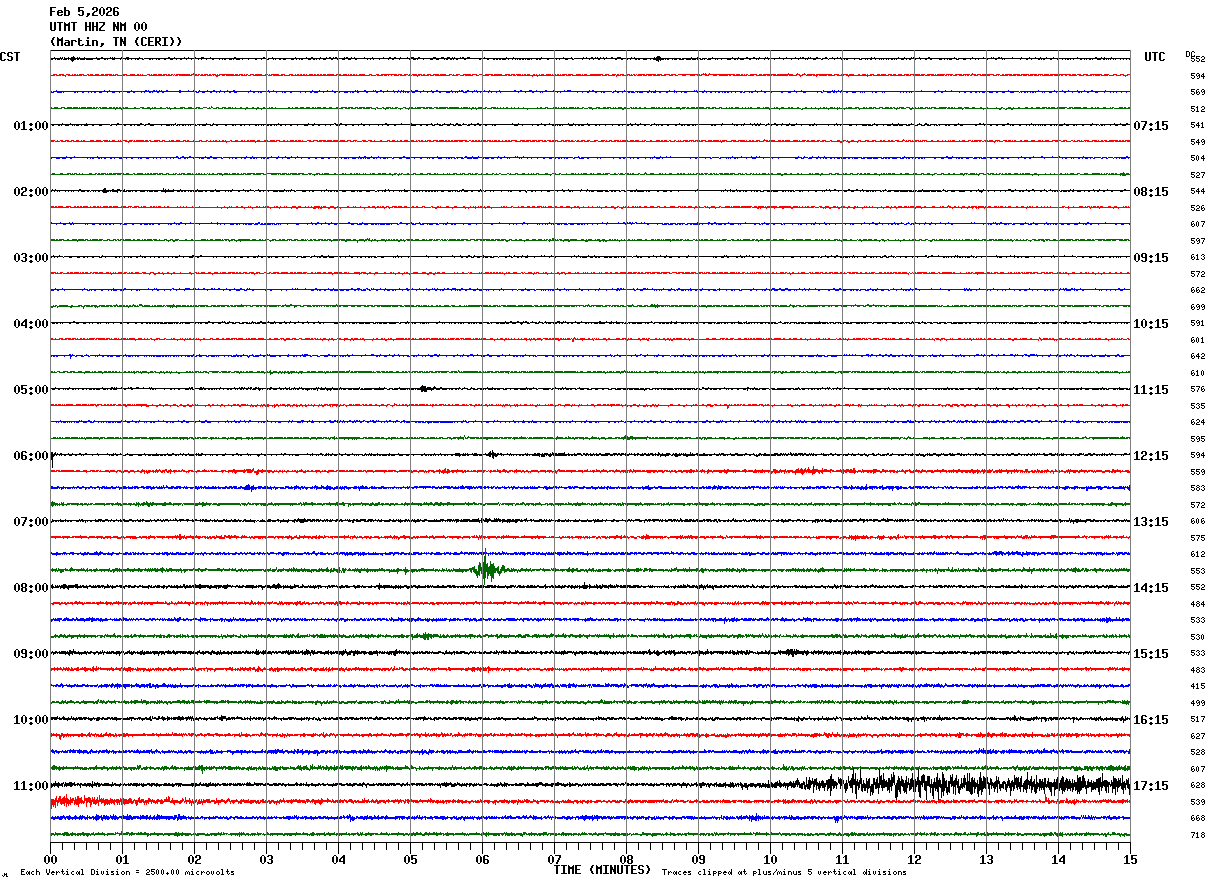The height and width of the screenshot is (886, 1210).
Task: Select the 02:00 CST row label
Action: [x=31, y=192]
